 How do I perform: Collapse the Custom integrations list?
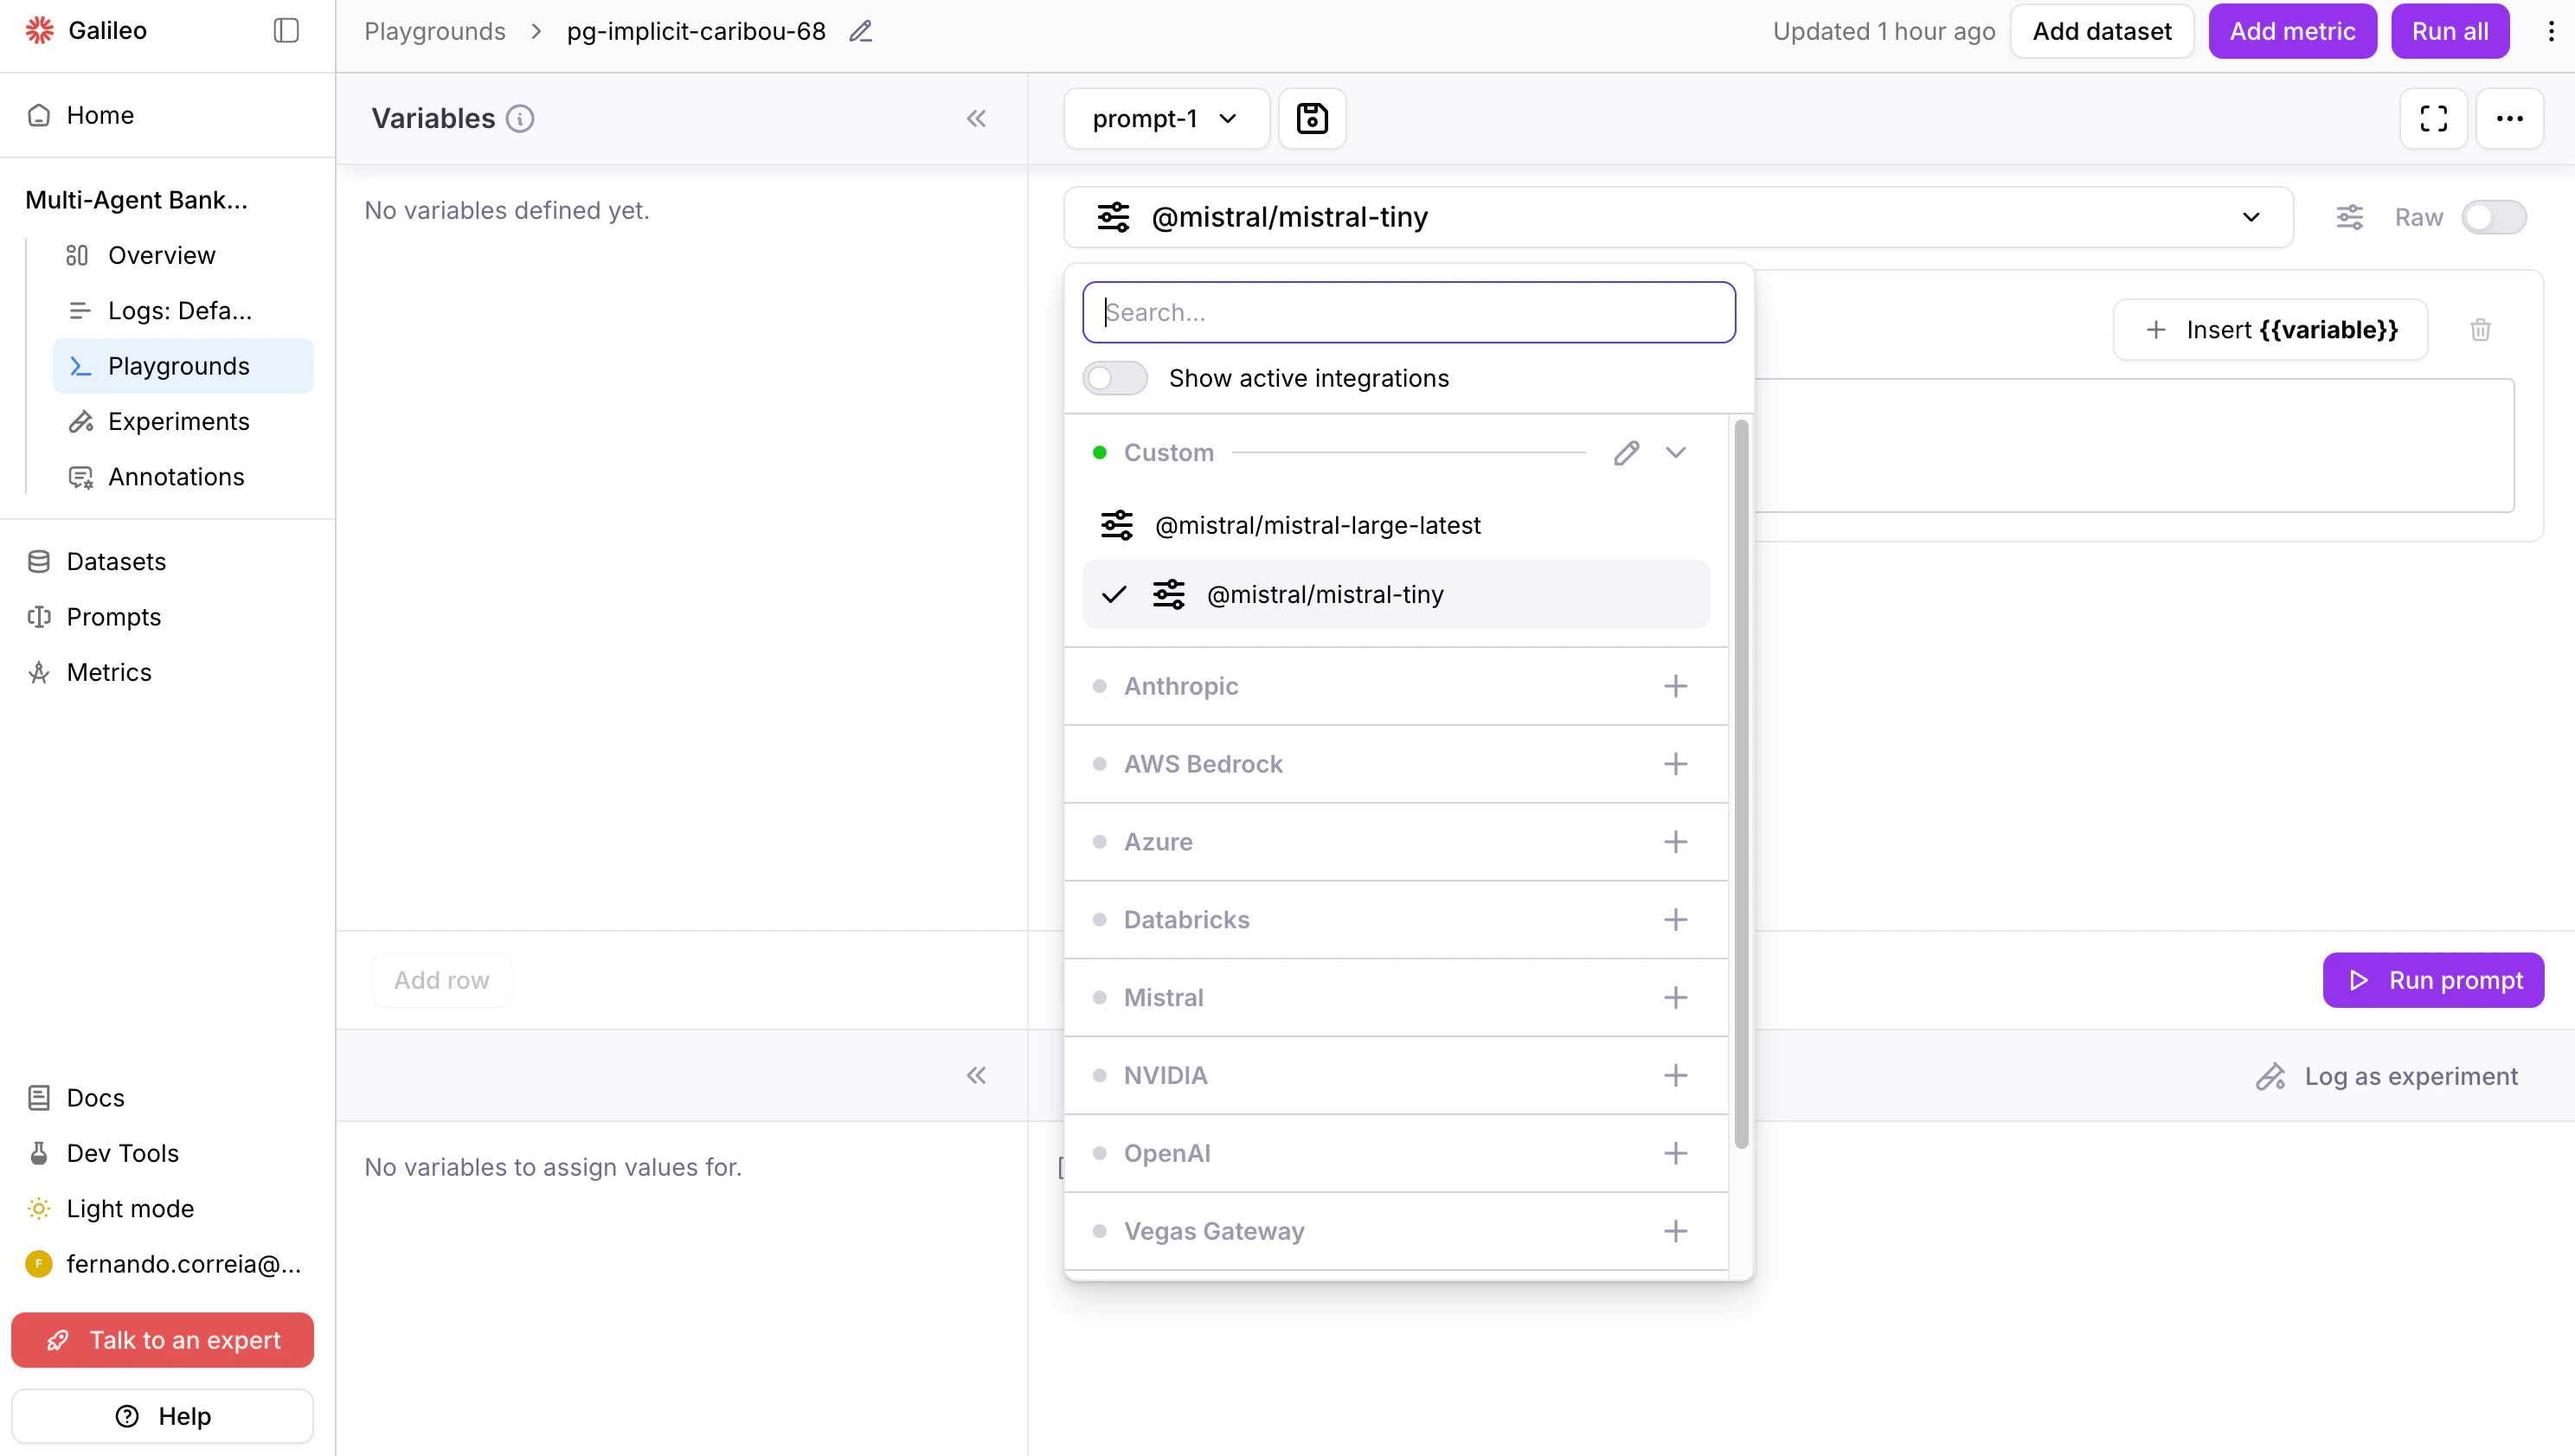(1676, 453)
